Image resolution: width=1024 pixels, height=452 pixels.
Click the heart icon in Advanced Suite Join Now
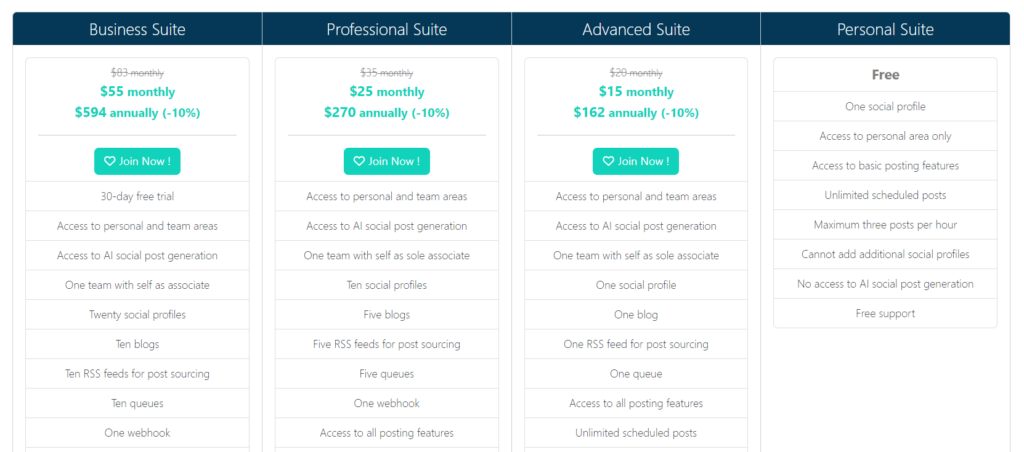tap(609, 161)
